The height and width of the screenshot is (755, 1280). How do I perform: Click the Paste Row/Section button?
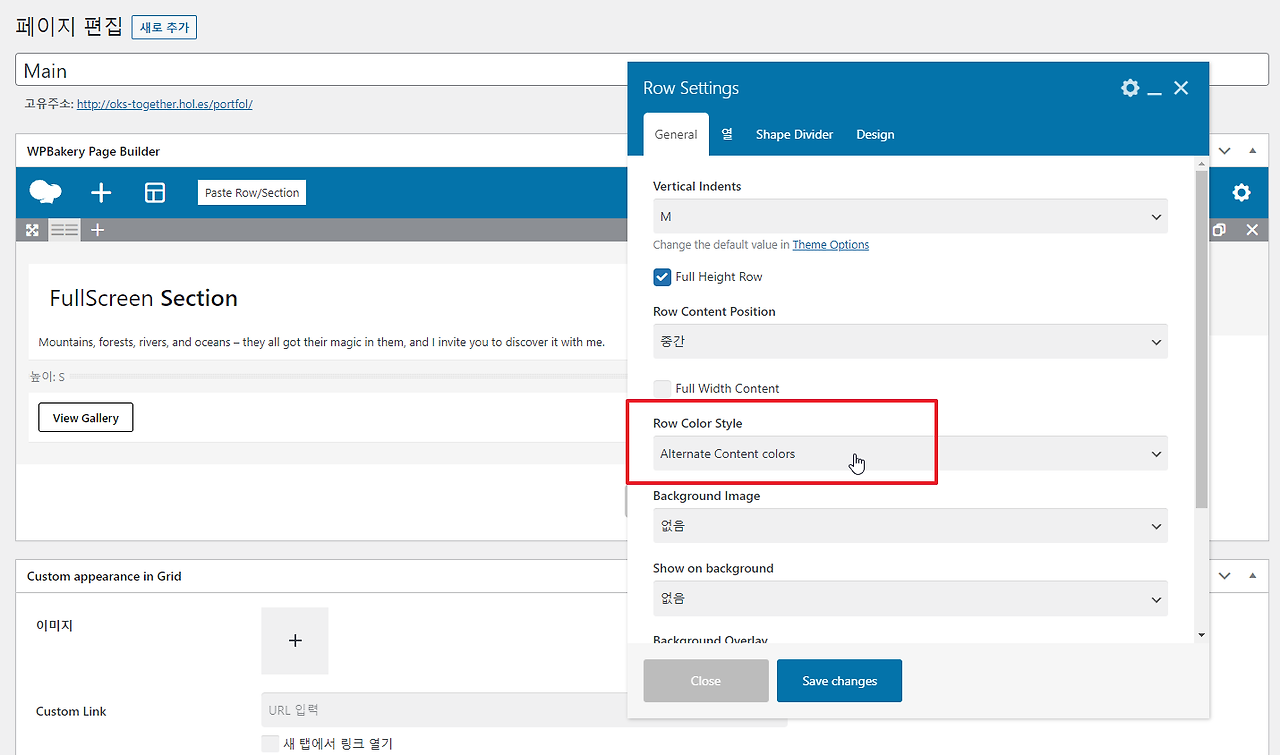point(252,193)
